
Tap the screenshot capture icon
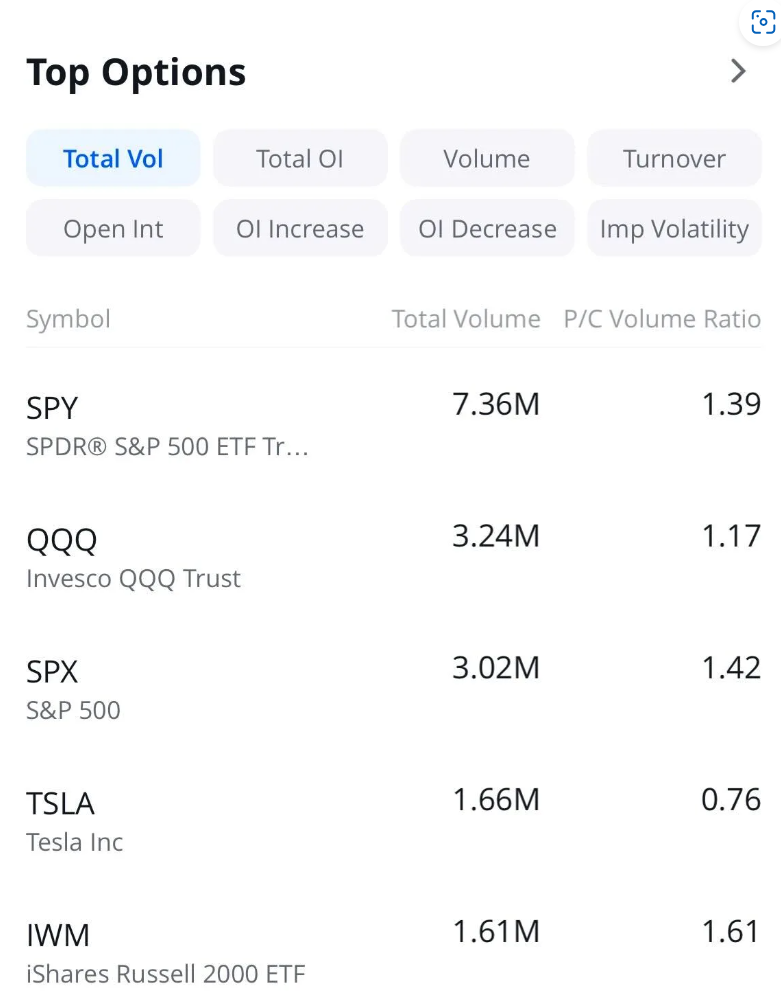click(763, 22)
